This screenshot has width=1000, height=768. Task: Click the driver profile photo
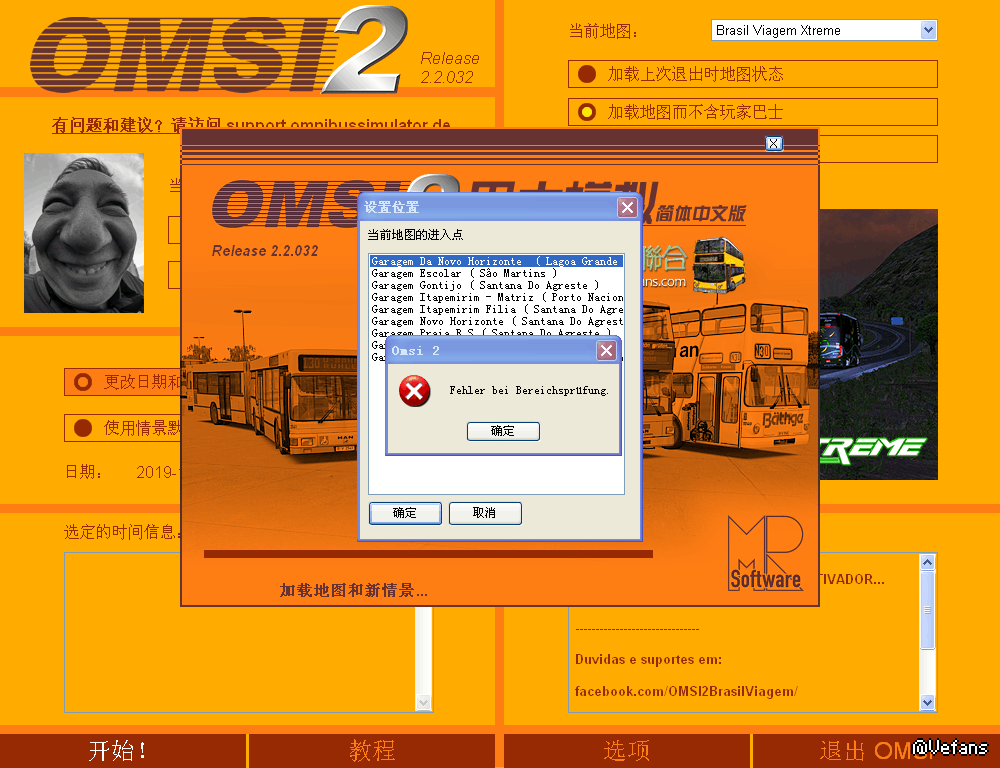click(x=84, y=233)
